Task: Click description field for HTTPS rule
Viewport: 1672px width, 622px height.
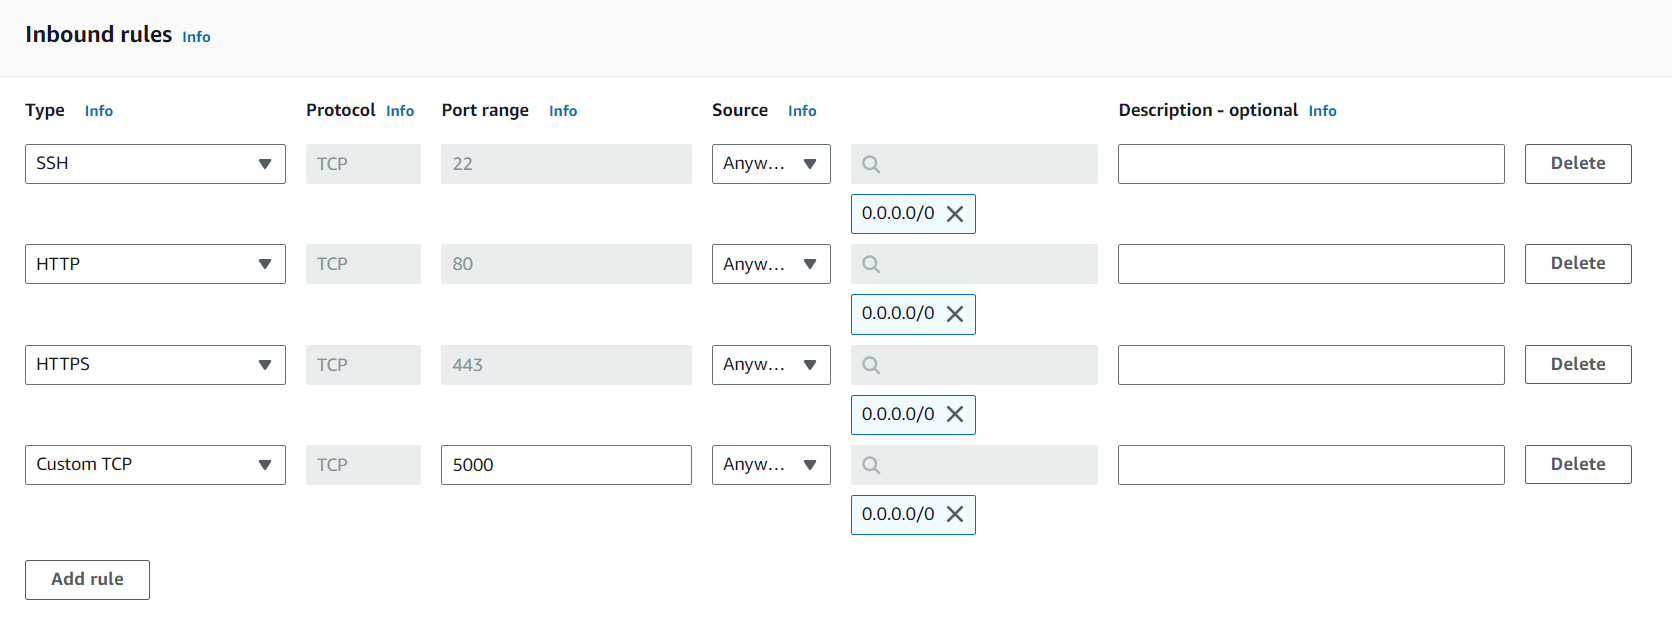Action: (x=1311, y=365)
